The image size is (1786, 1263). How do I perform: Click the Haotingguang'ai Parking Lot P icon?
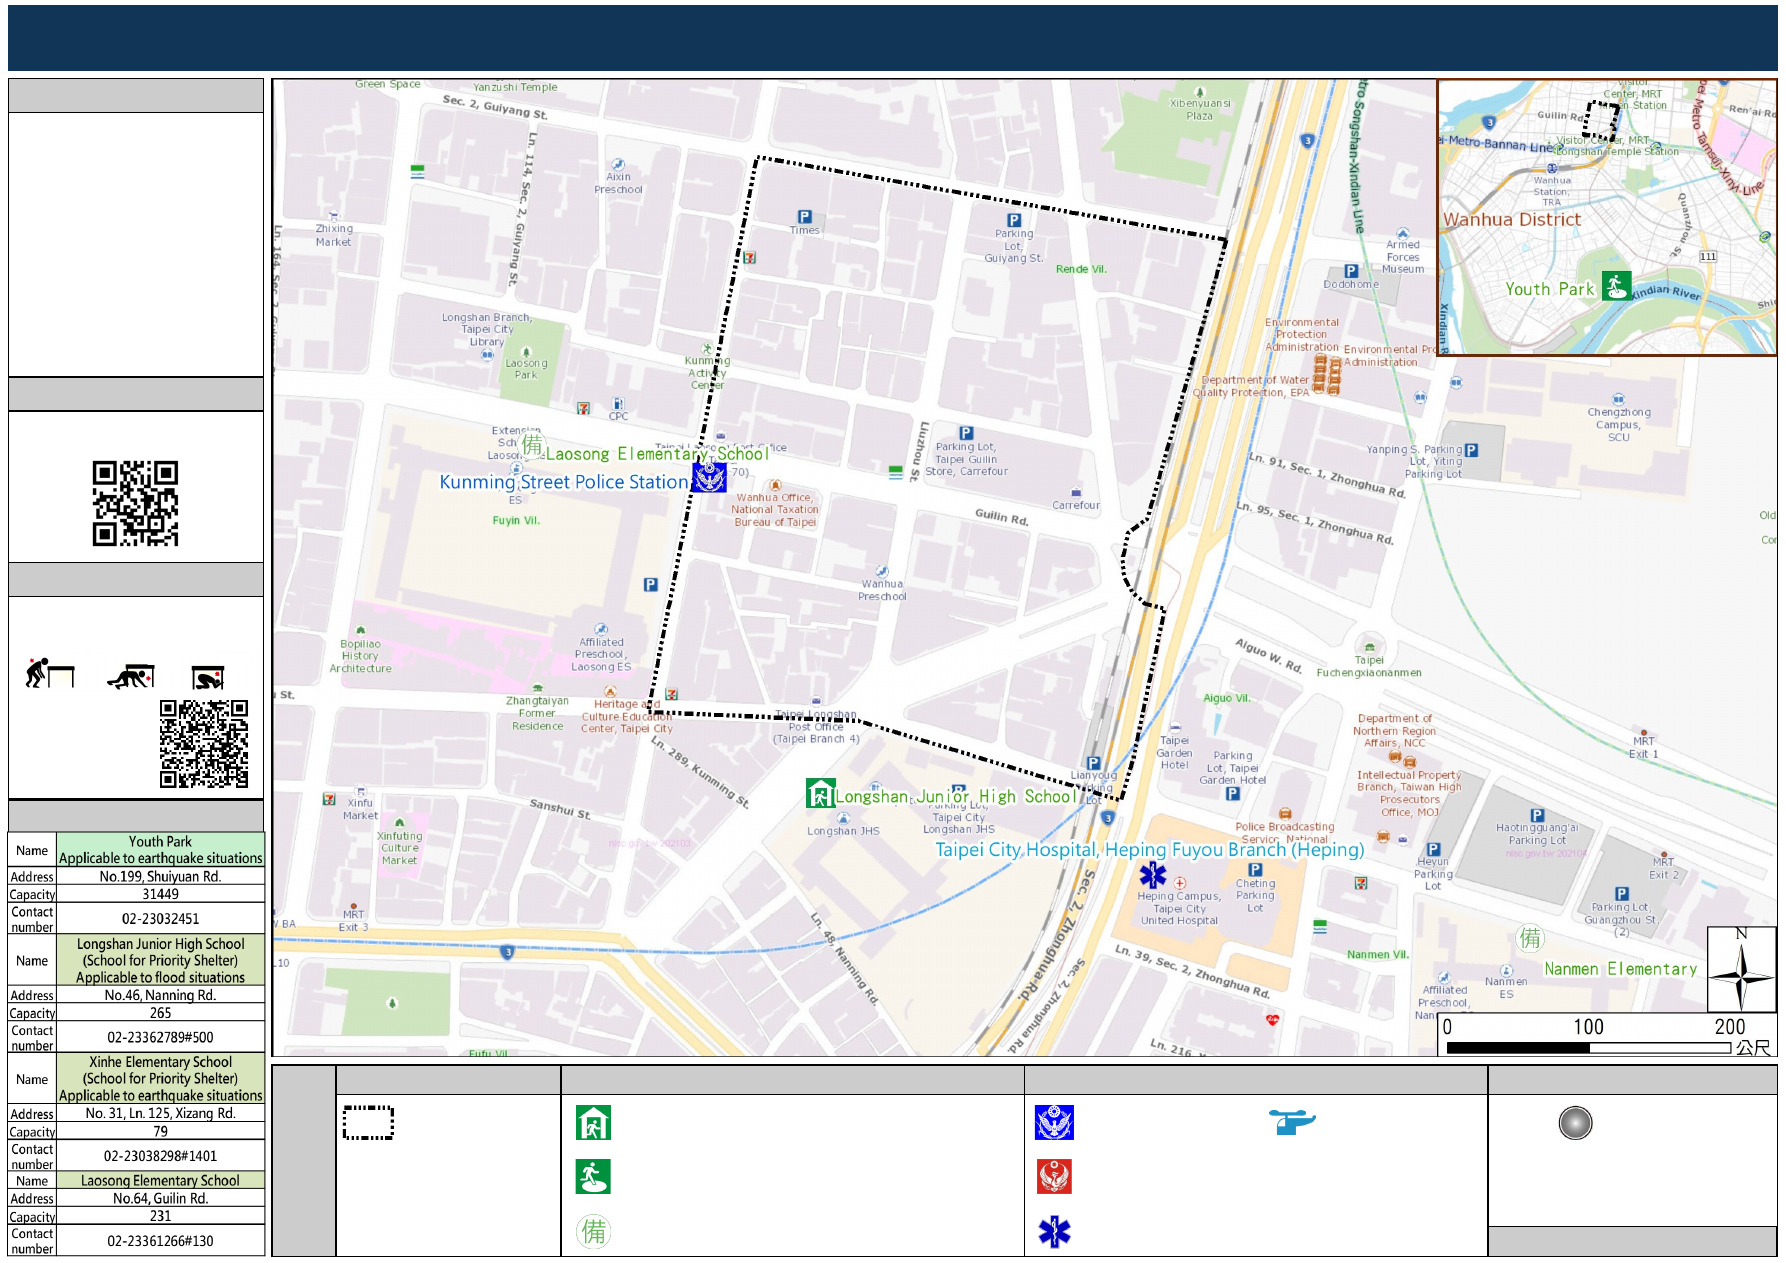pos(1537,815)
